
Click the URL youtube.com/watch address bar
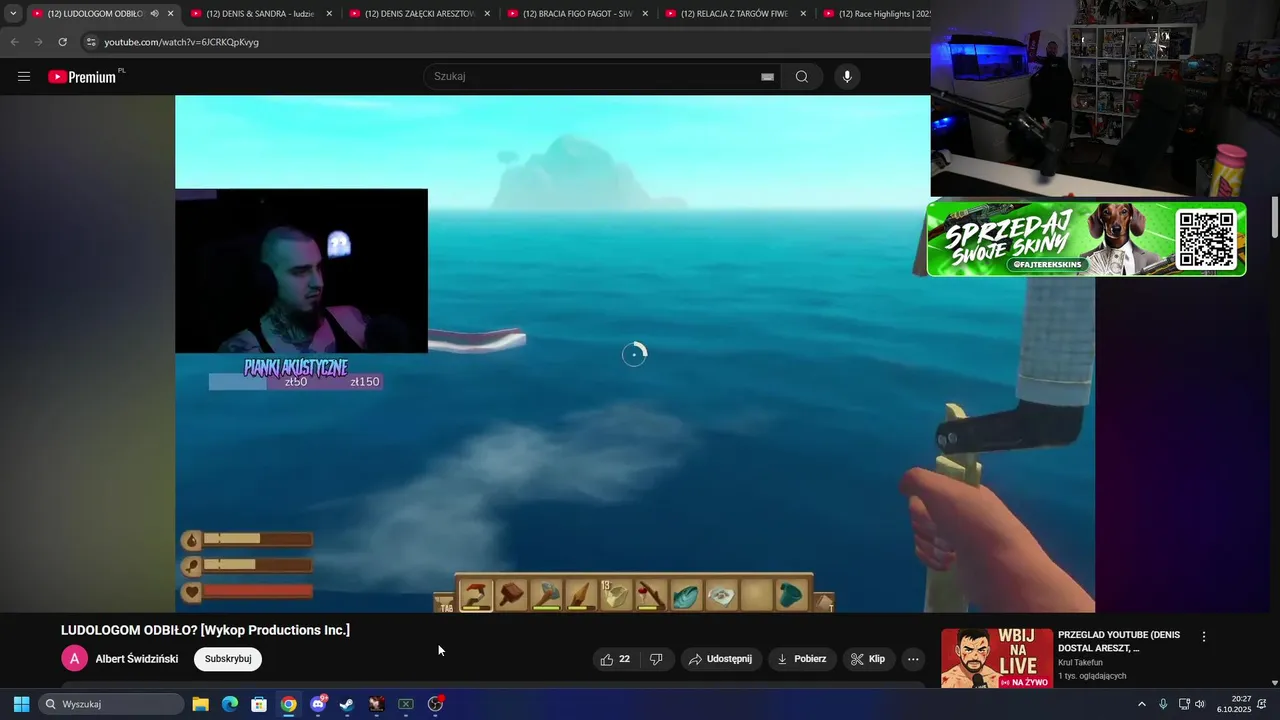click(x=181, y=42)
